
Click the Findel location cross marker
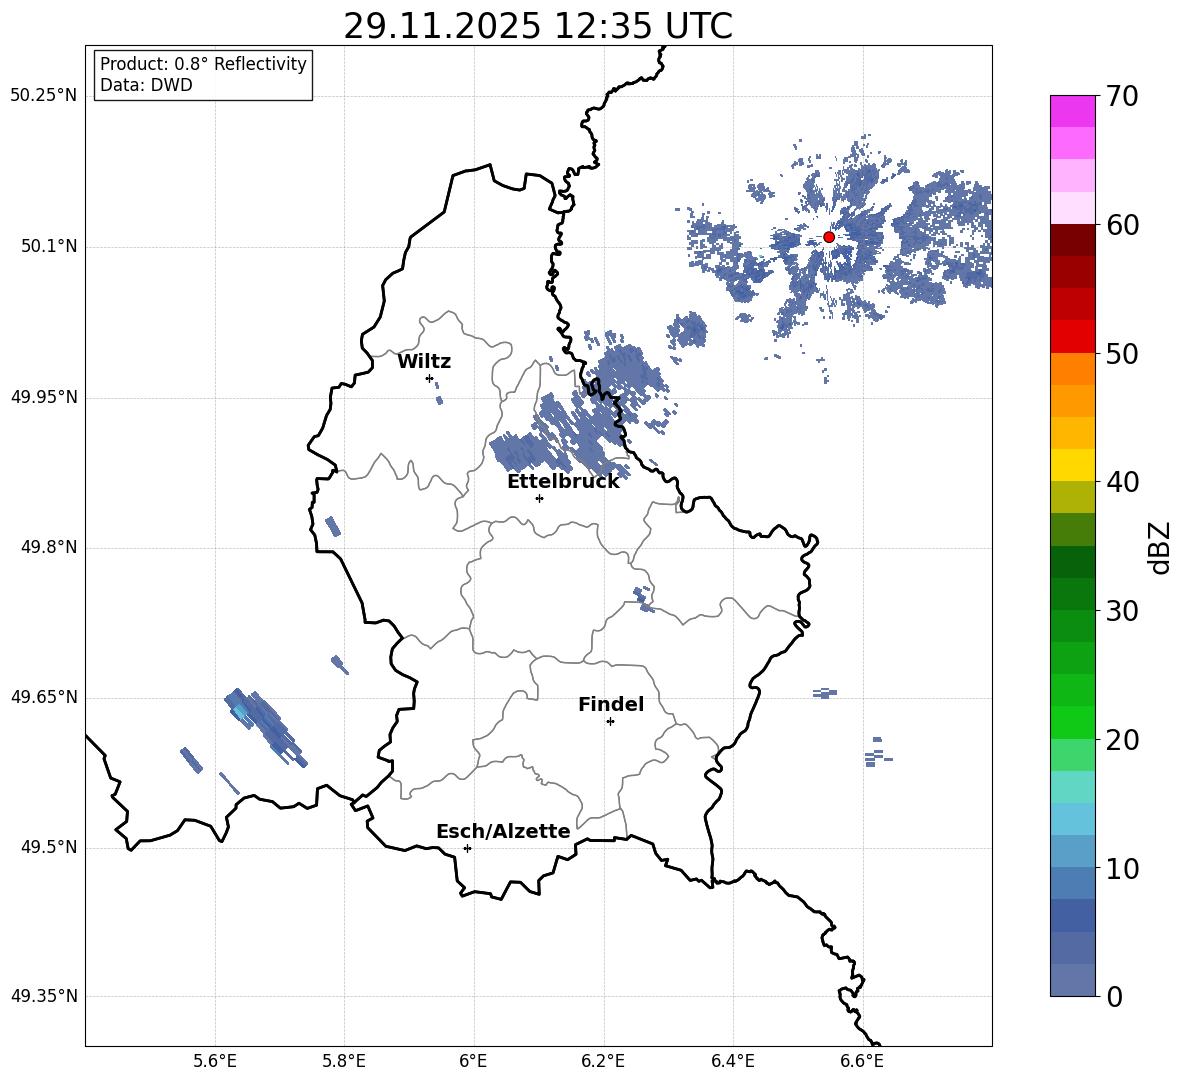(610, 722)
